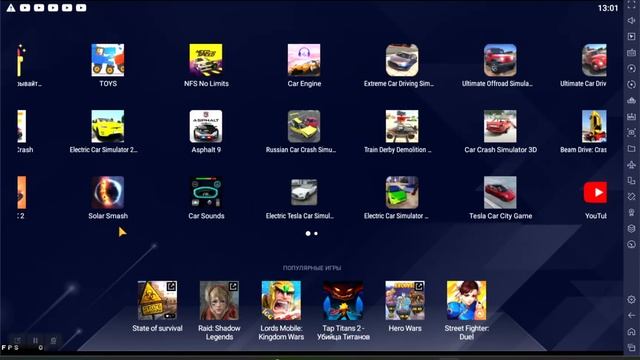Launch NFS No Limits
Viewport: 640px width, 360px height.
click(x=206, y=60)
